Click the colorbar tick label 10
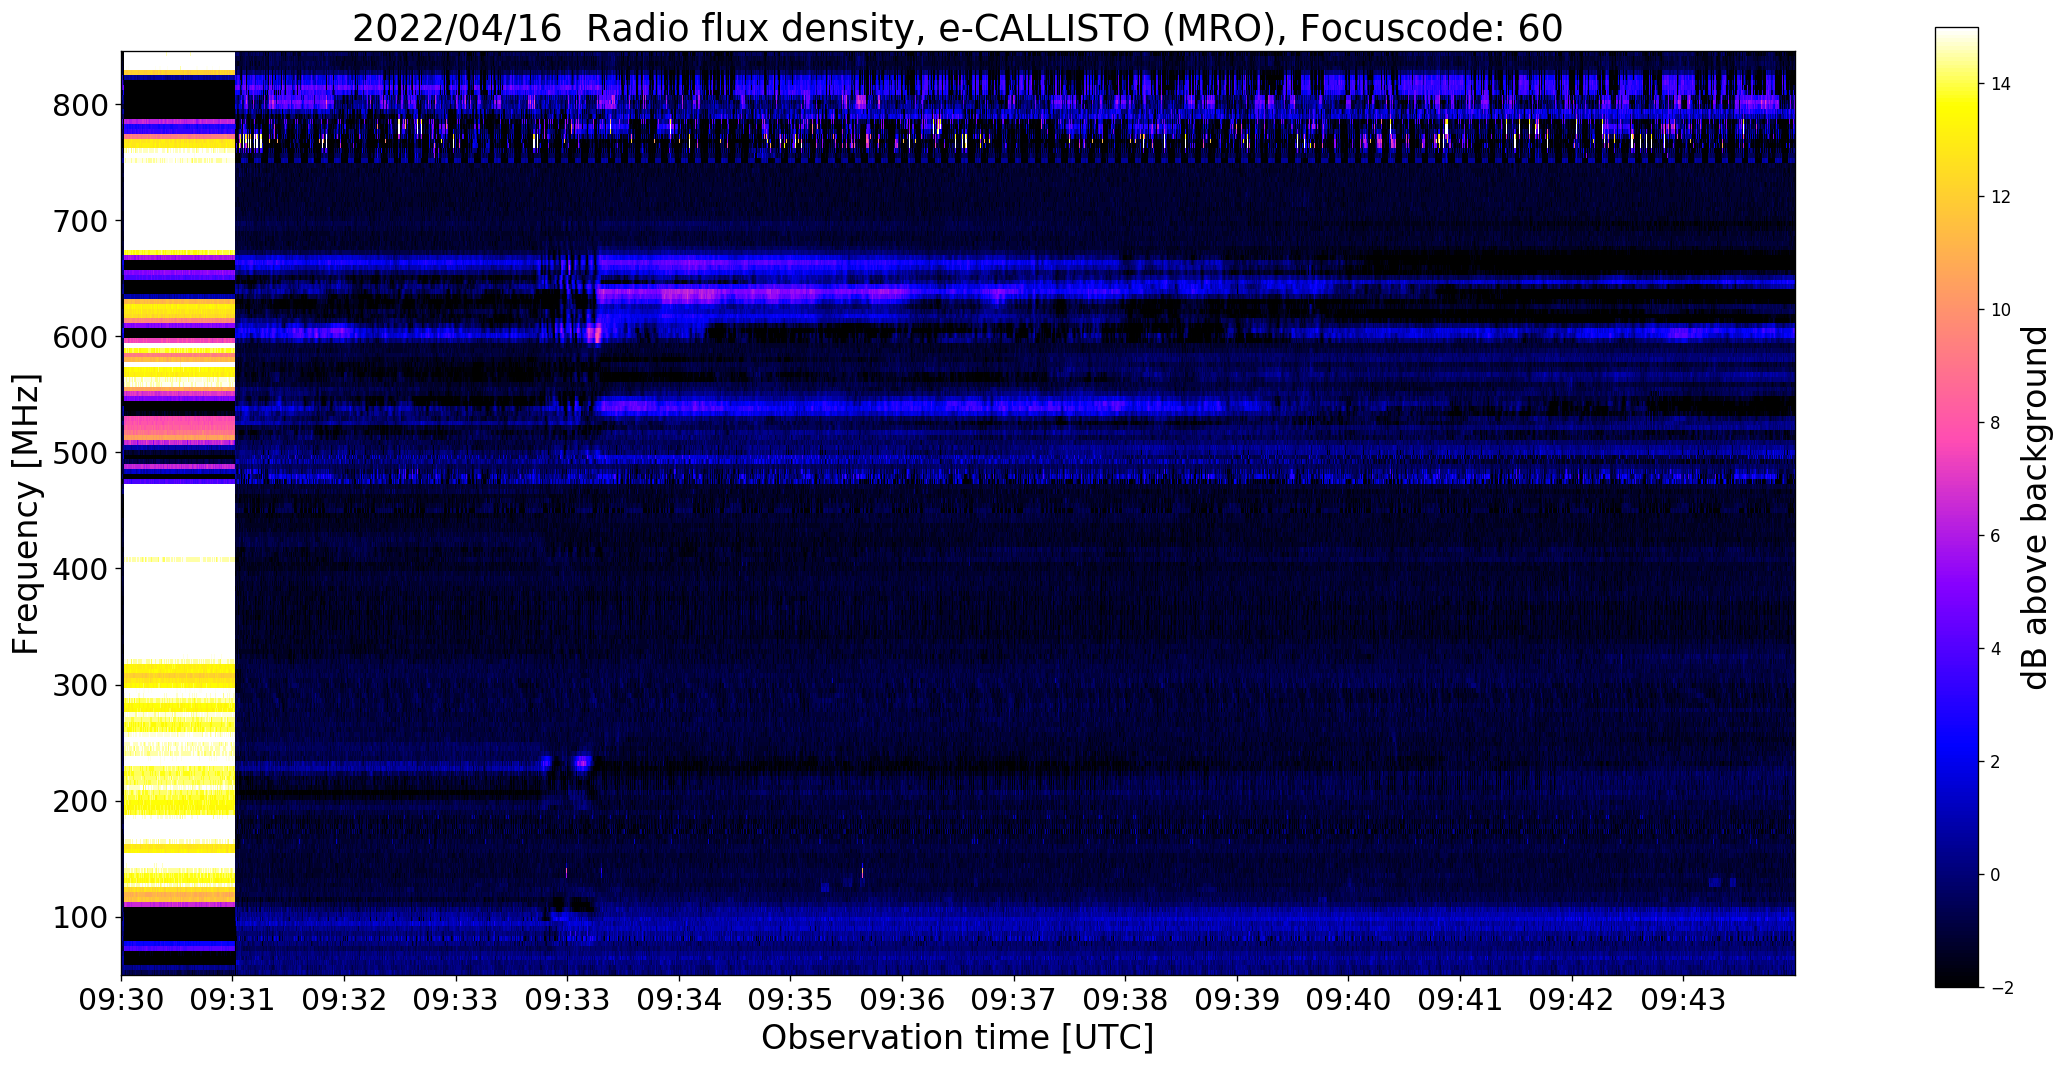The width and height of the screenshot is (2066, 1067). pos(2001,310)
